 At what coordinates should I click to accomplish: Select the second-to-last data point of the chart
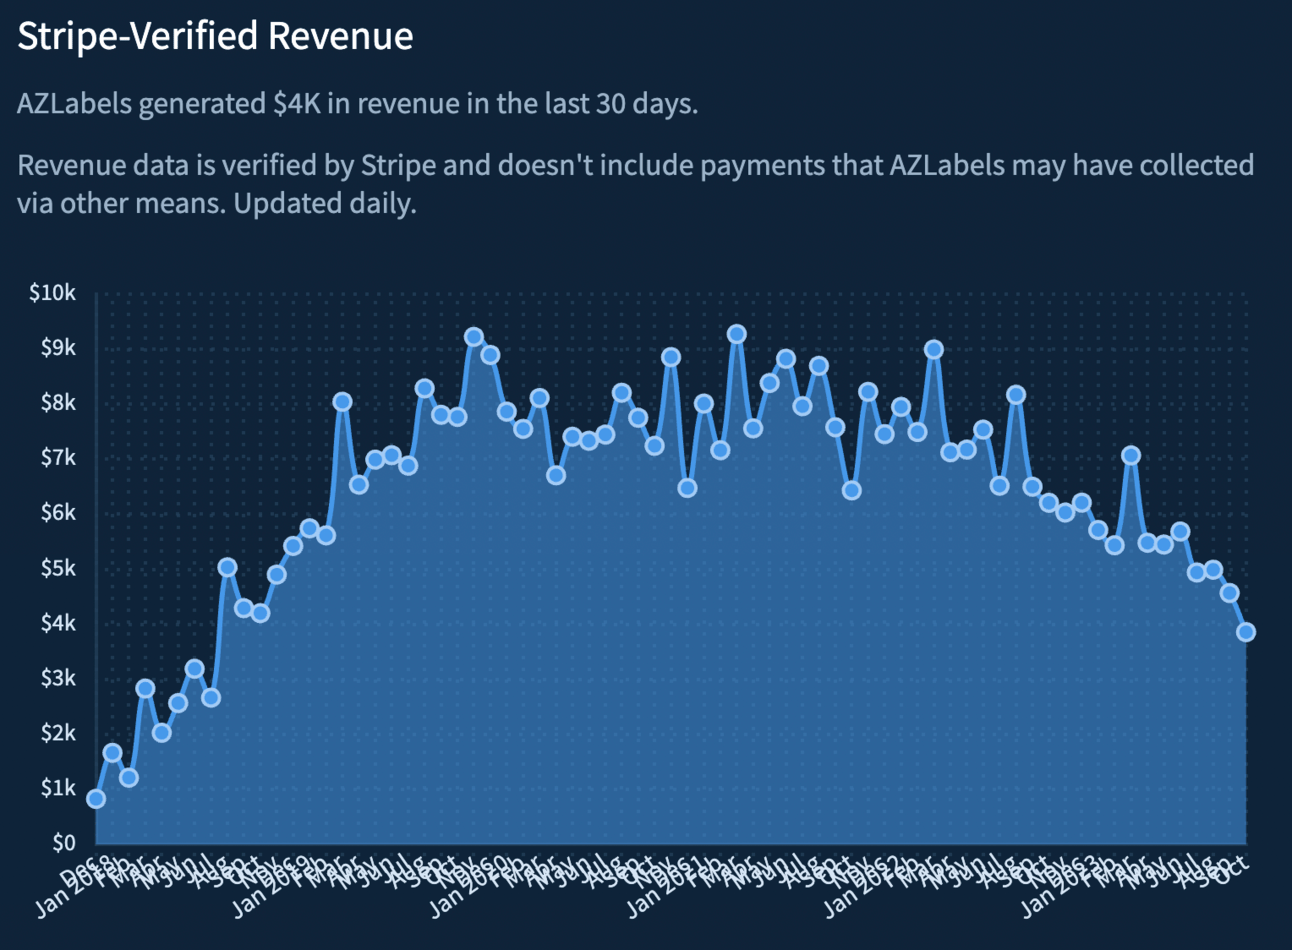point(1230,593)
